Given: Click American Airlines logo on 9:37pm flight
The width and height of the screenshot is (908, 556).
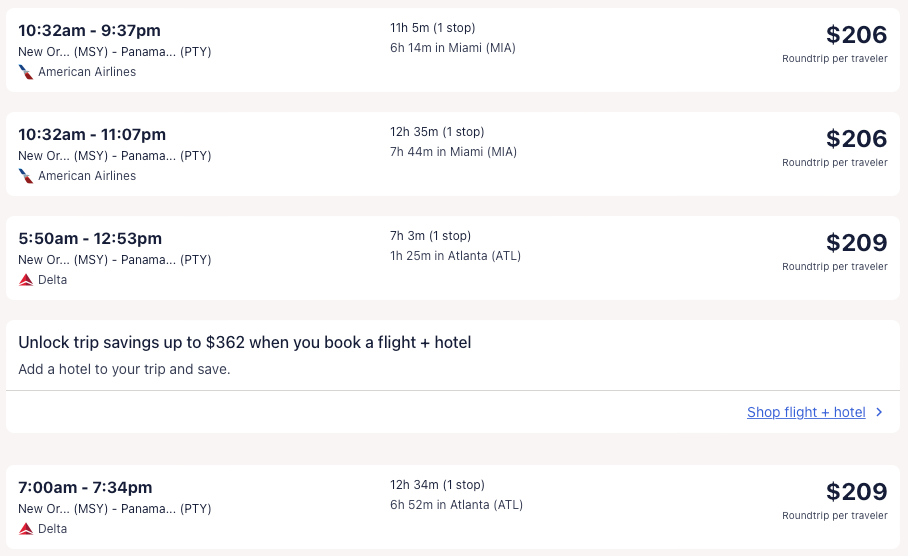Looking at the screenshot, I should click(x=26, y=72).
